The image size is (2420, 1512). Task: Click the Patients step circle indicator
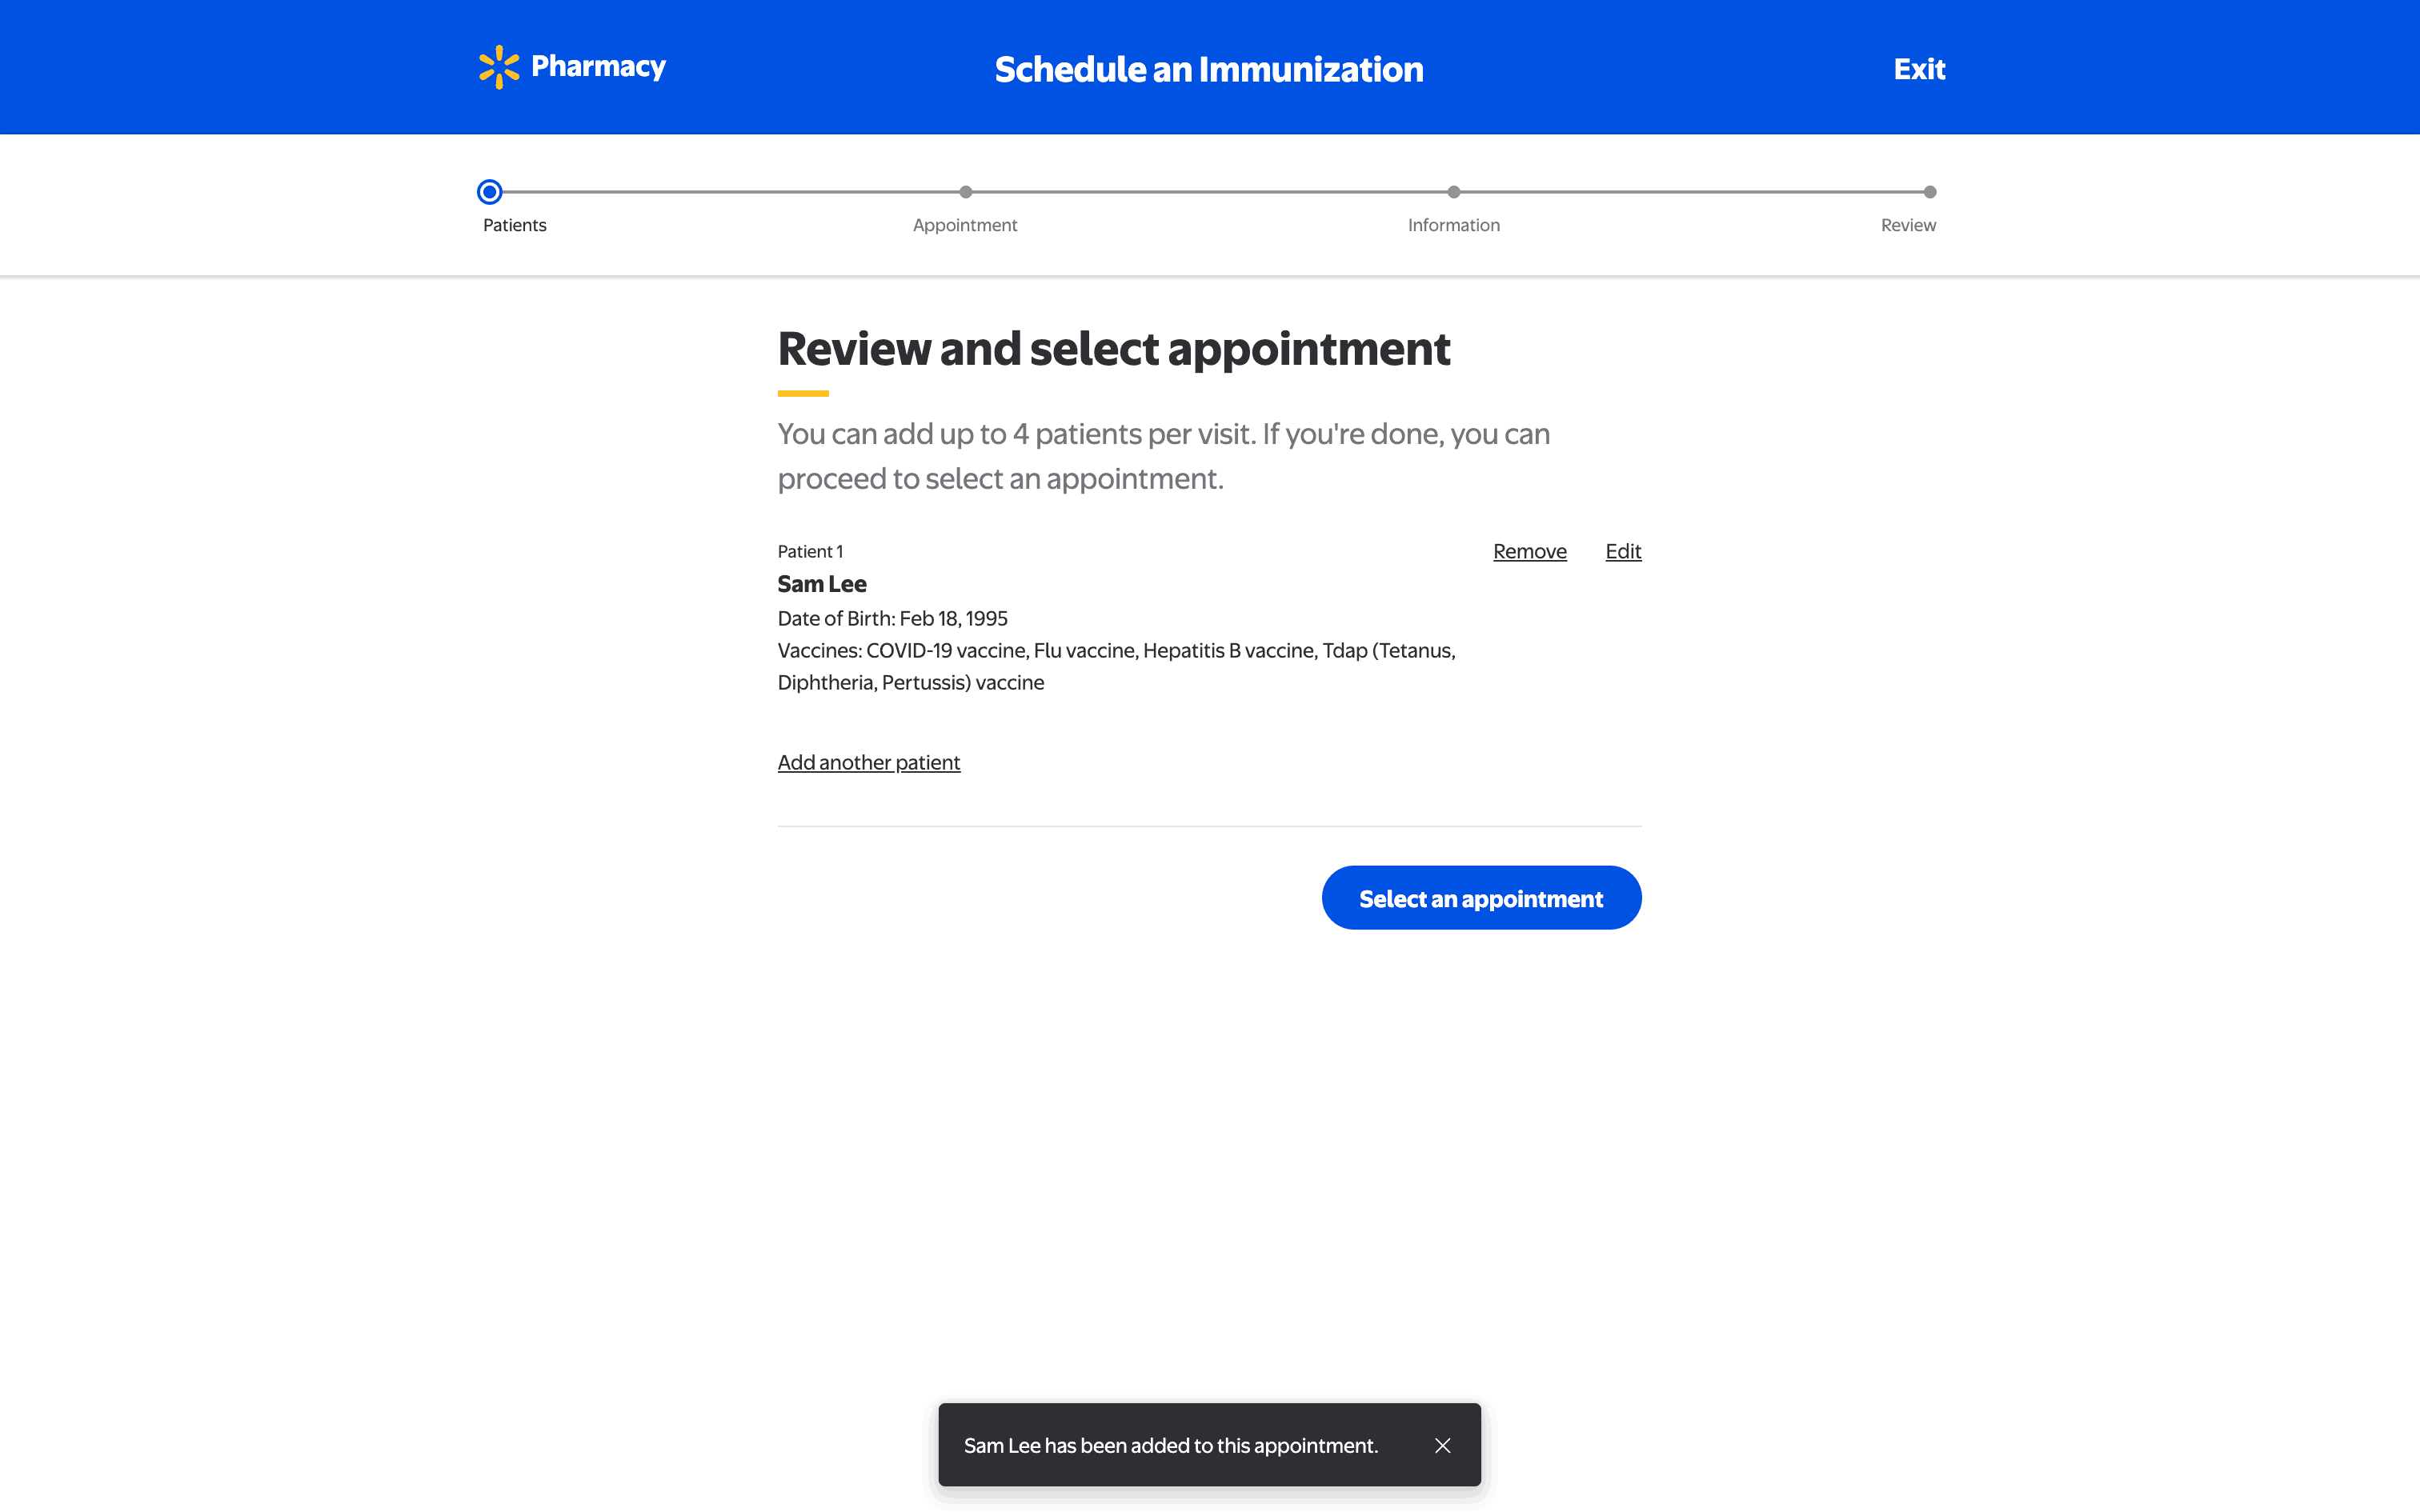coord(490,192)
